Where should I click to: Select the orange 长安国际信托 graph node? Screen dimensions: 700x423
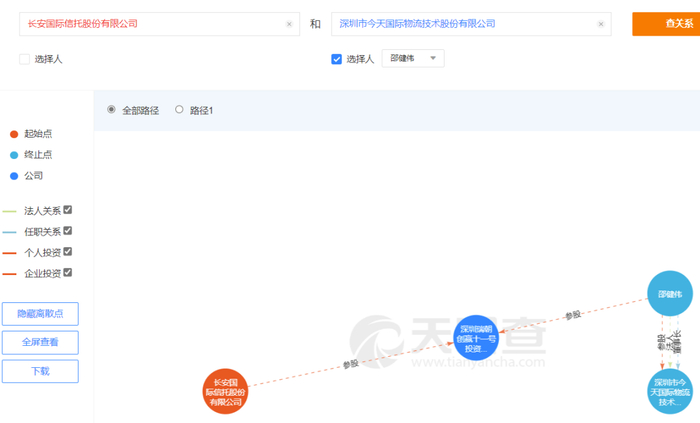[225, 391]
